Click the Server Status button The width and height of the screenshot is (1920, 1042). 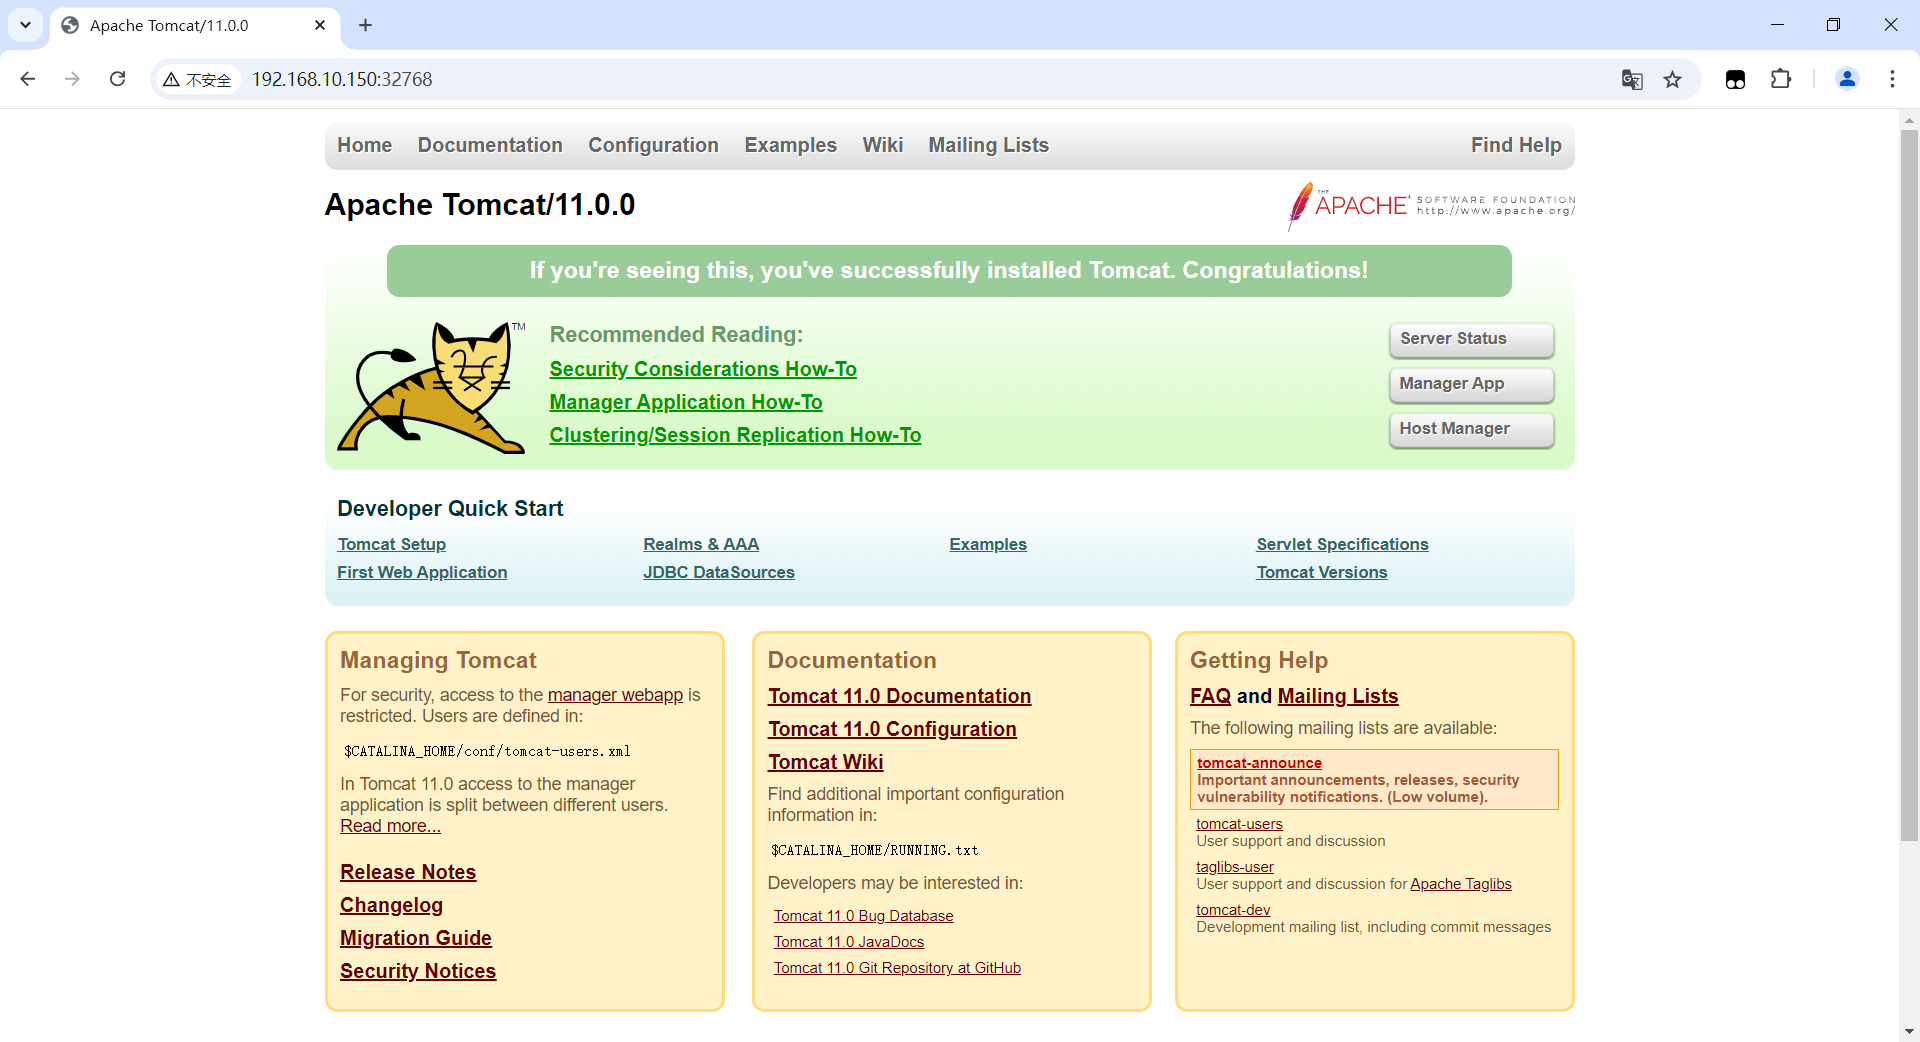(1471, 339)
